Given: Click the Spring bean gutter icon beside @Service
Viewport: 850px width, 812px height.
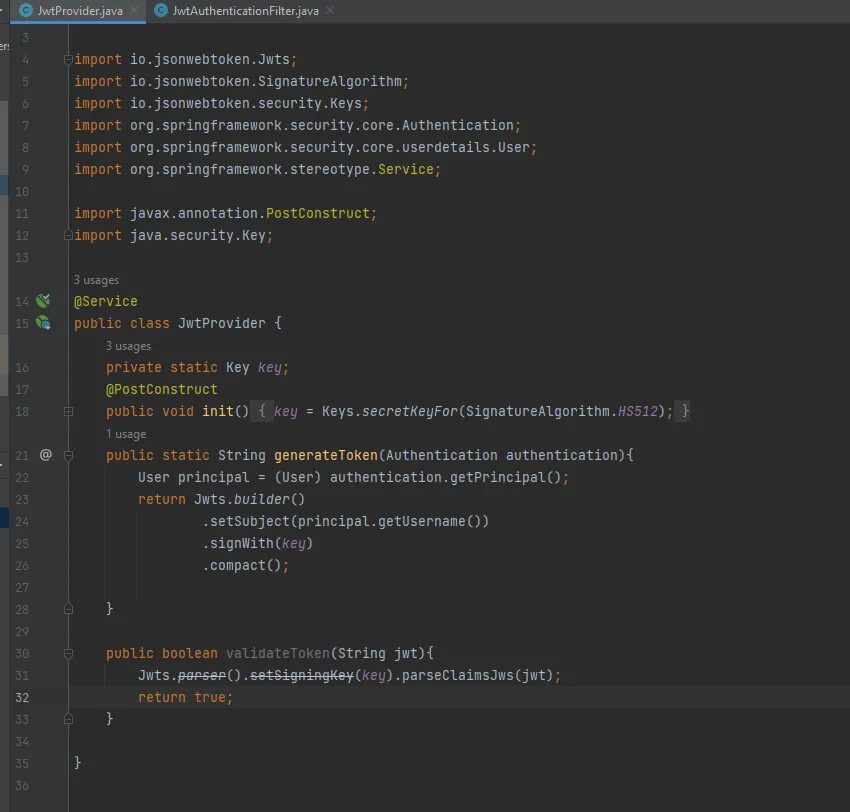Looking at the screenshot, I should (x=43, y=301).
